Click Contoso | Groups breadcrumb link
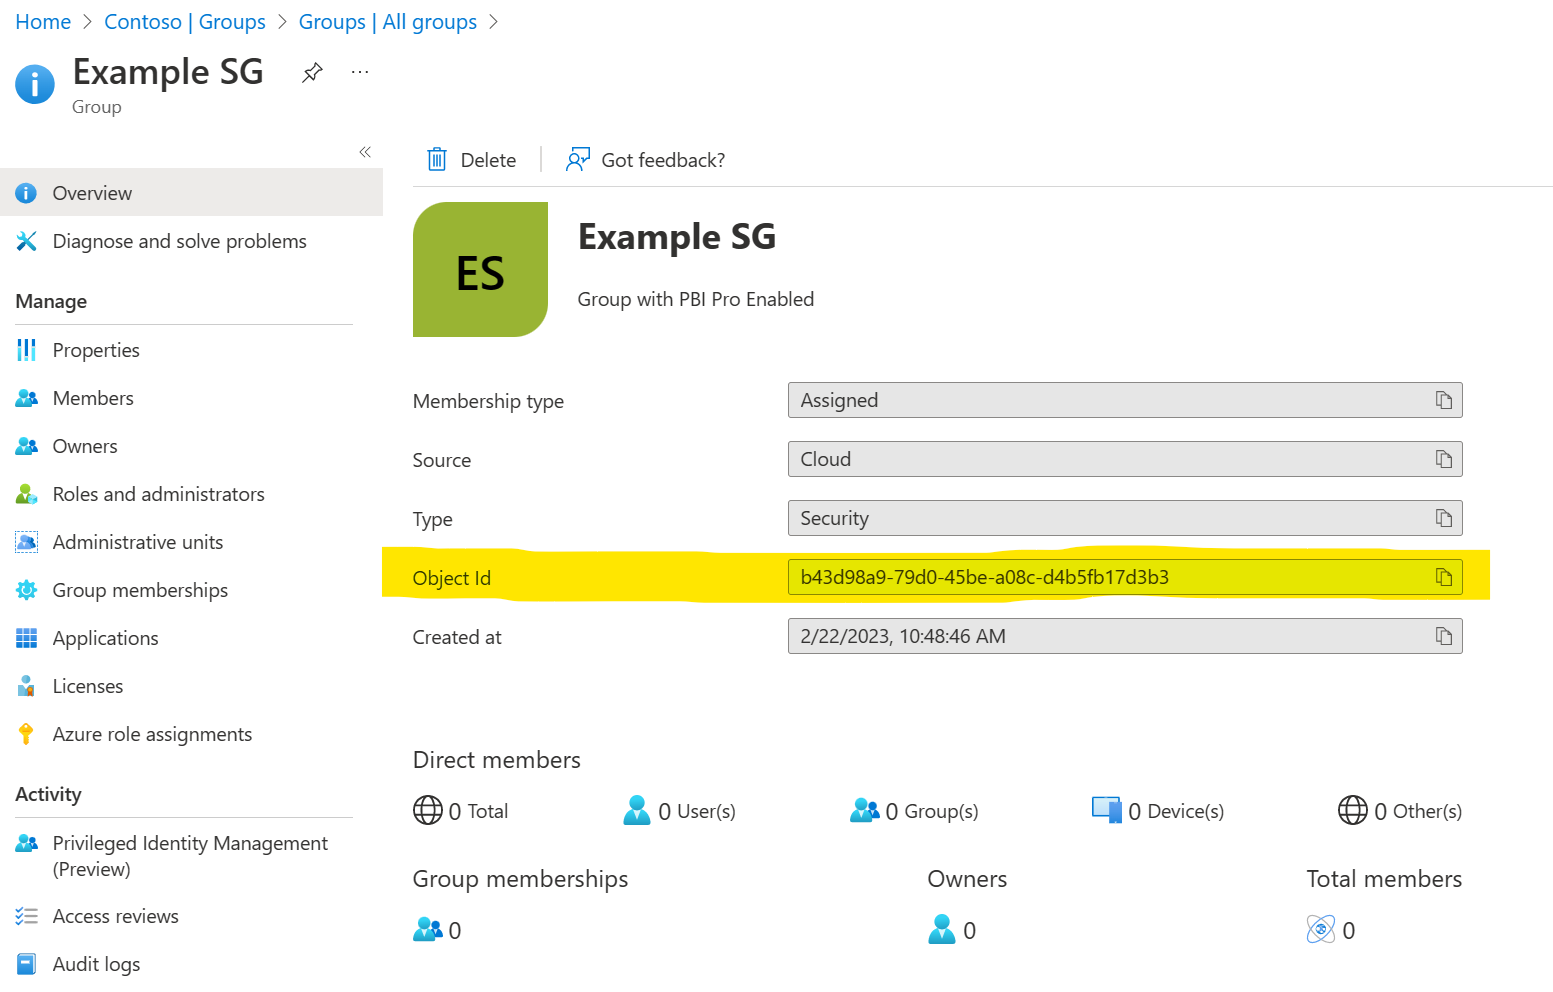Image resolution: width=1553 pixels, height=992 pixels. (x=185, y=22)
